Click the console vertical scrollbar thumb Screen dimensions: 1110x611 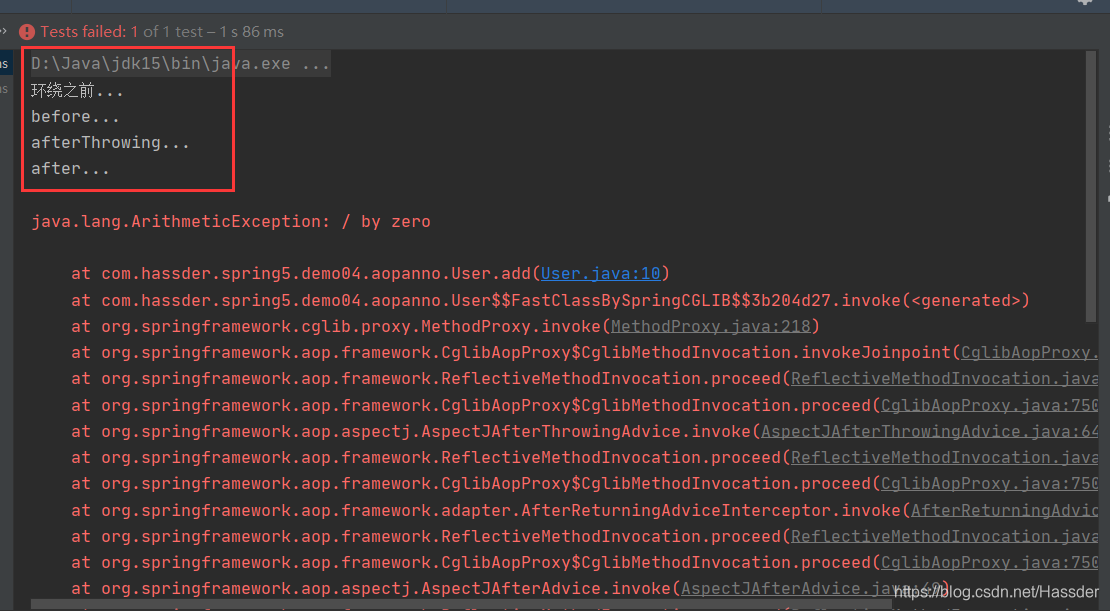[x=1091, y=186]
